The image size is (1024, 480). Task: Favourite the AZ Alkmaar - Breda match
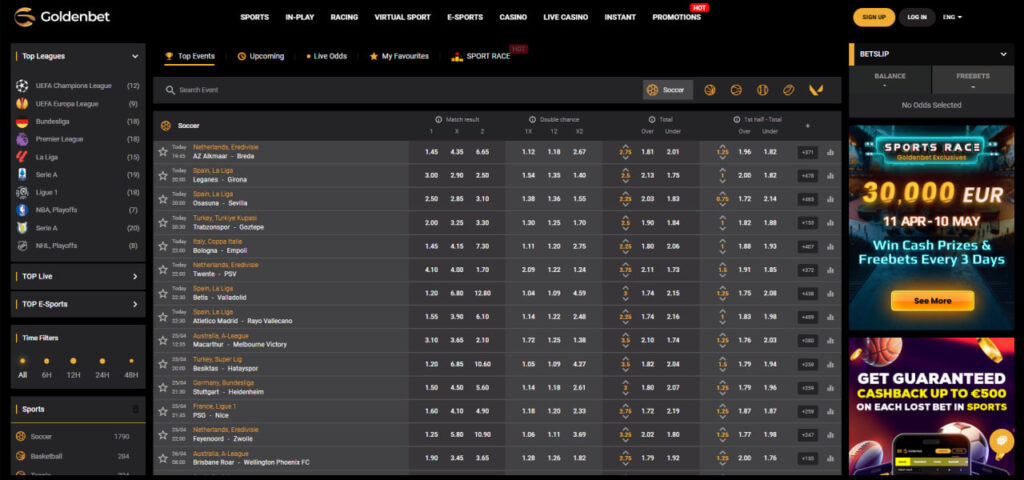tap(163, 152)
